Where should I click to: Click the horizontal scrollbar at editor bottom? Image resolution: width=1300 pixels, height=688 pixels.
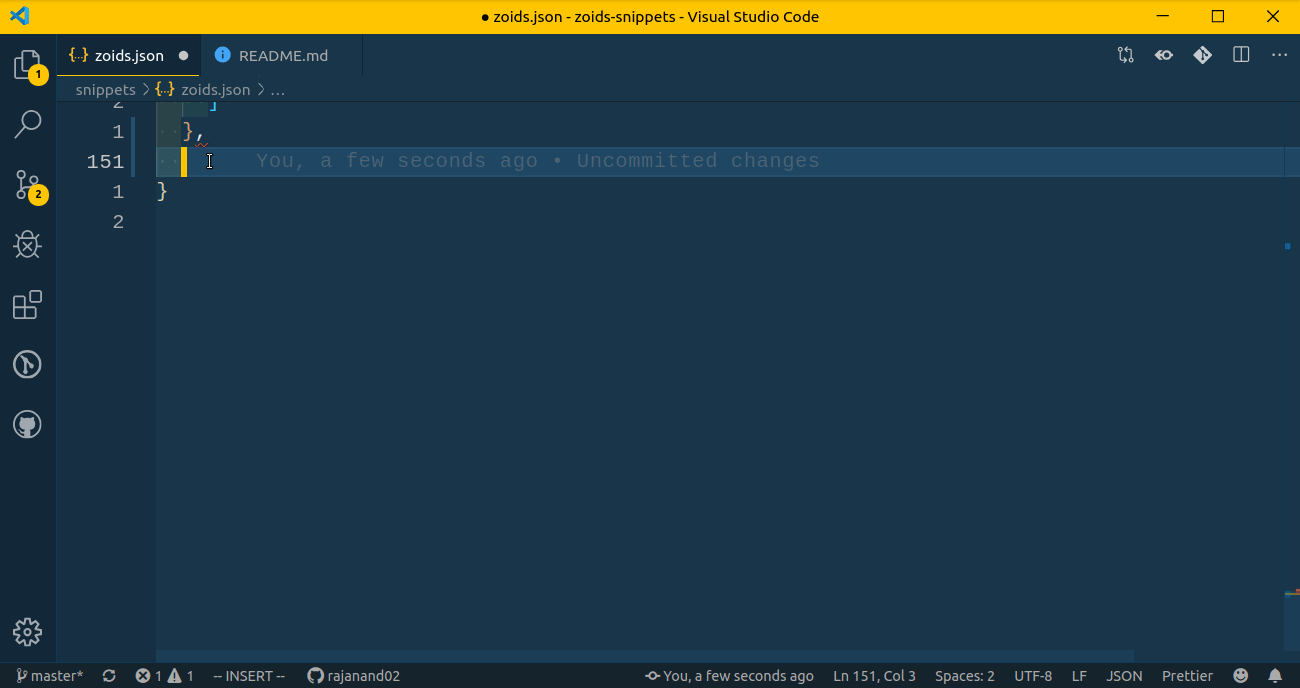pyautogui.click(x=645, y=655)
